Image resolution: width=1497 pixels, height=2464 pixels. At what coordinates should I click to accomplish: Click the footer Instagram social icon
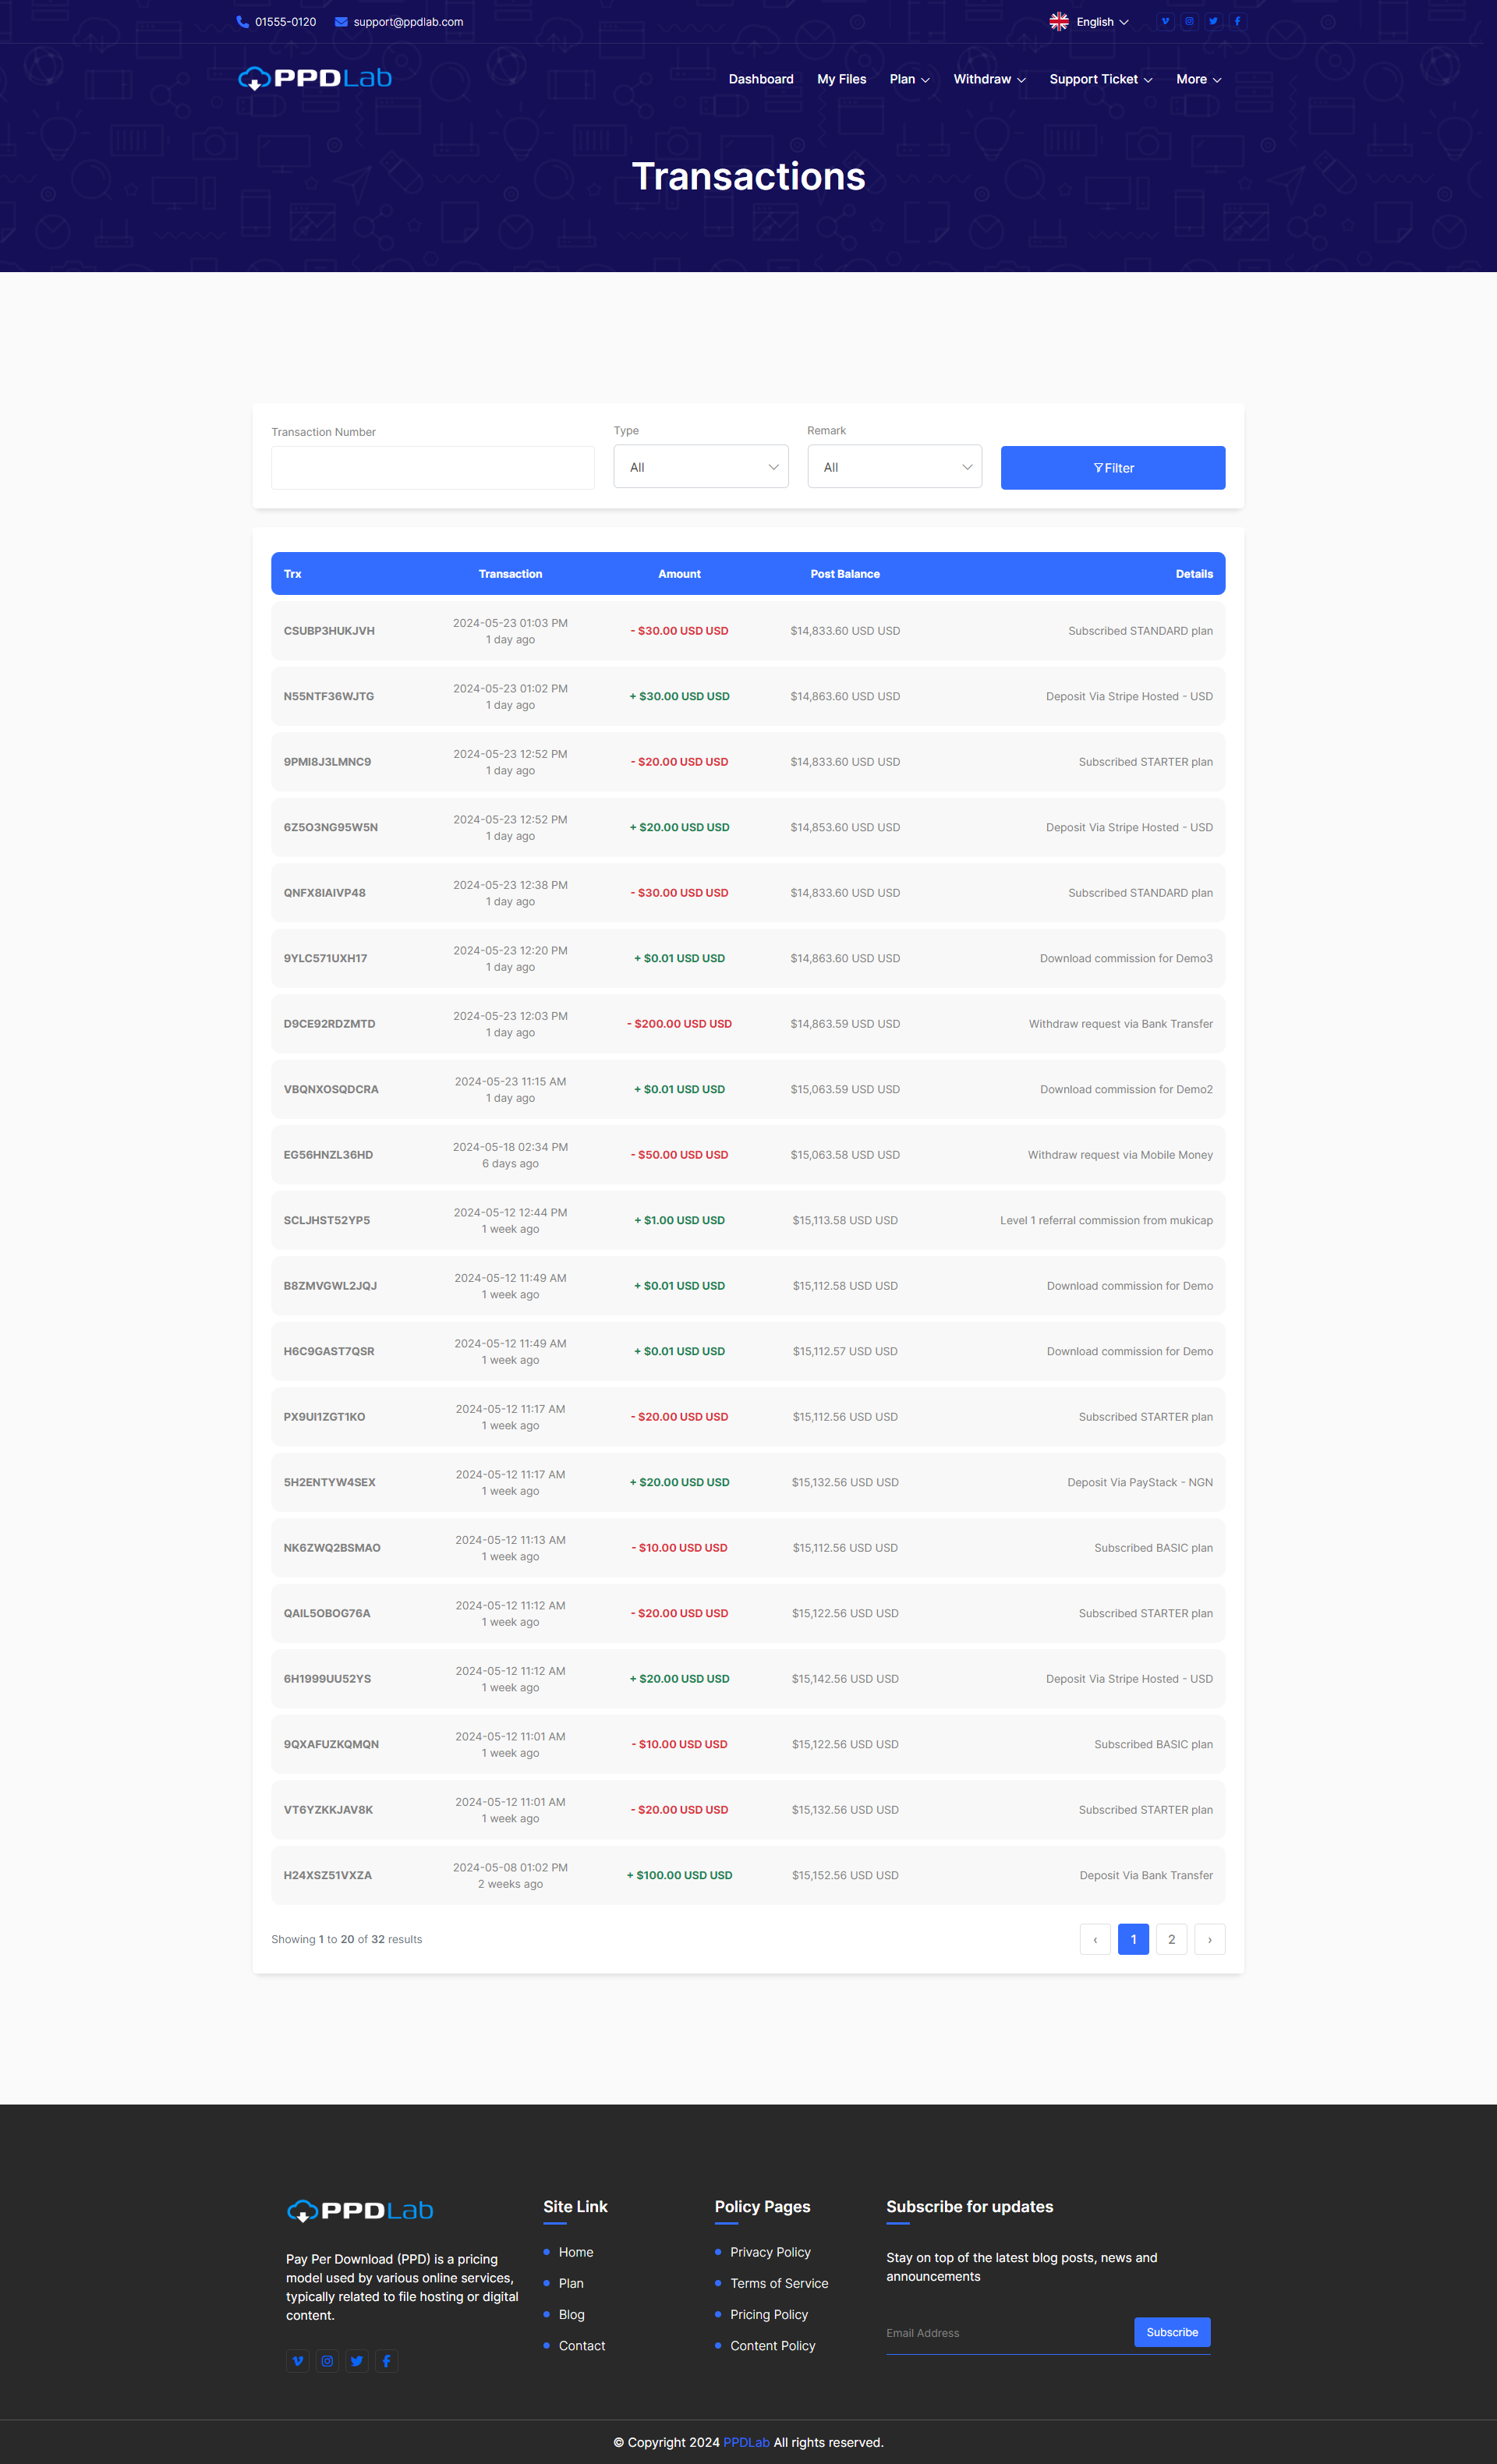pyautogui.click(x=327, y=2361)
